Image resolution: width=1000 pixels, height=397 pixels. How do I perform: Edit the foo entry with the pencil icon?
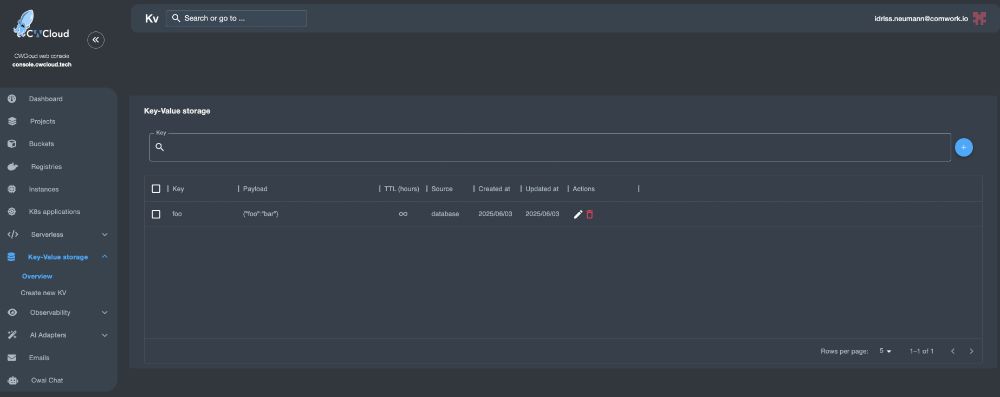pyautogui.click(x=578, y=214)
